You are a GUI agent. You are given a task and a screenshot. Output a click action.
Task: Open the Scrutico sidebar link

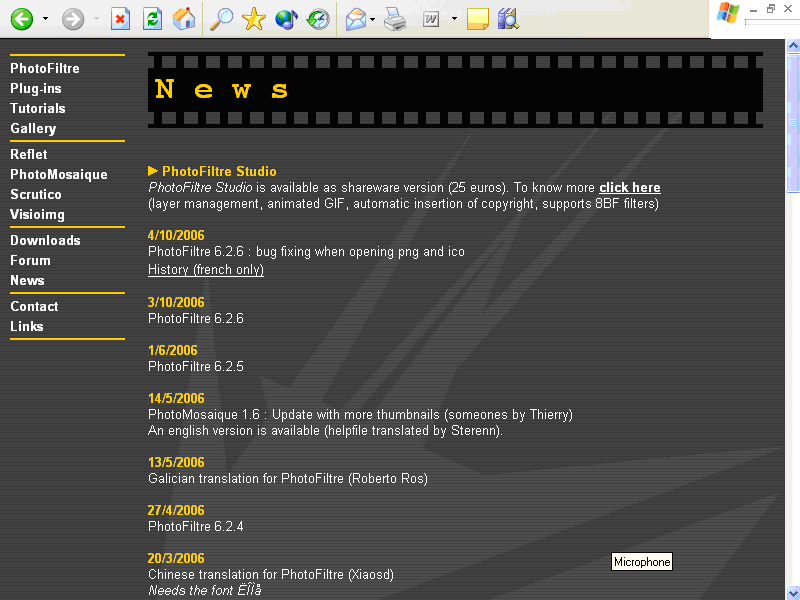pos(36,194)
